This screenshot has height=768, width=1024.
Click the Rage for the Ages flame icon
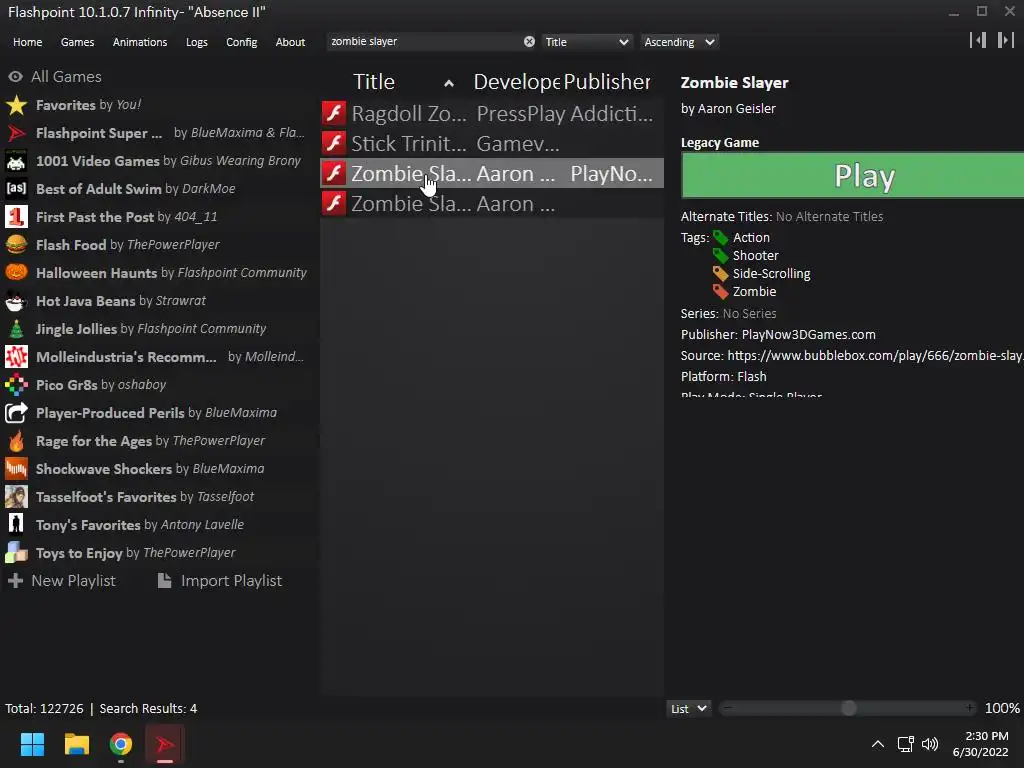coord(16,441)
